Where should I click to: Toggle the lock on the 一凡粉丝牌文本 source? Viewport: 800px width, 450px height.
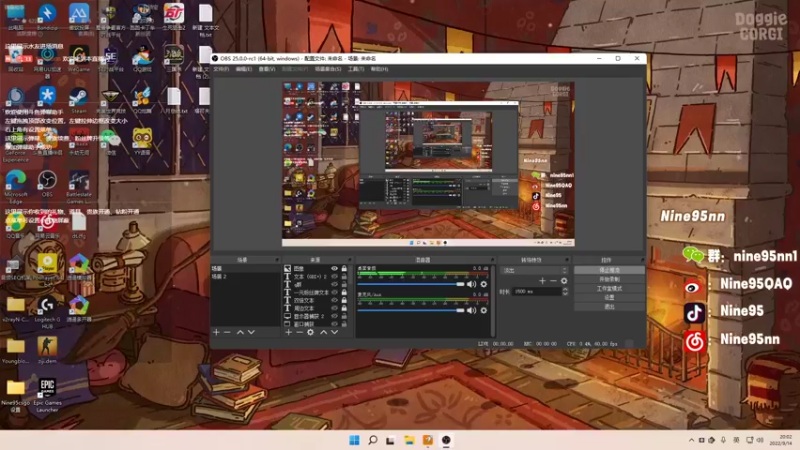[344, 292]
